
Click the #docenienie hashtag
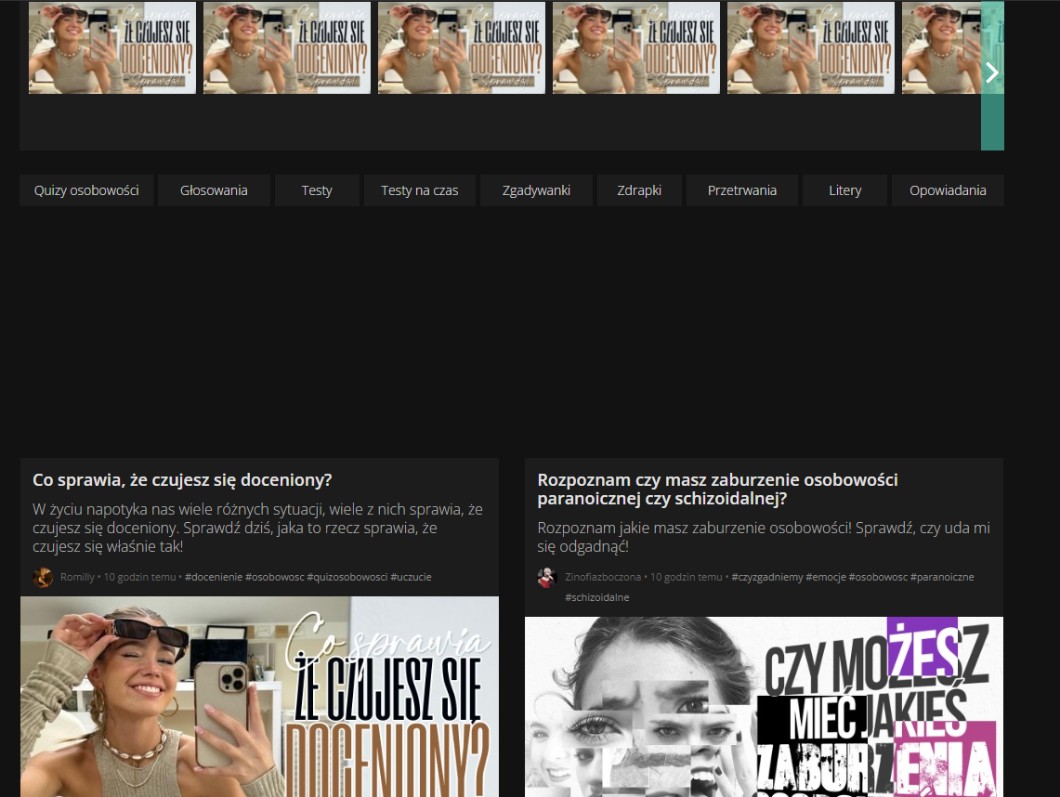(x=213, y=577)
